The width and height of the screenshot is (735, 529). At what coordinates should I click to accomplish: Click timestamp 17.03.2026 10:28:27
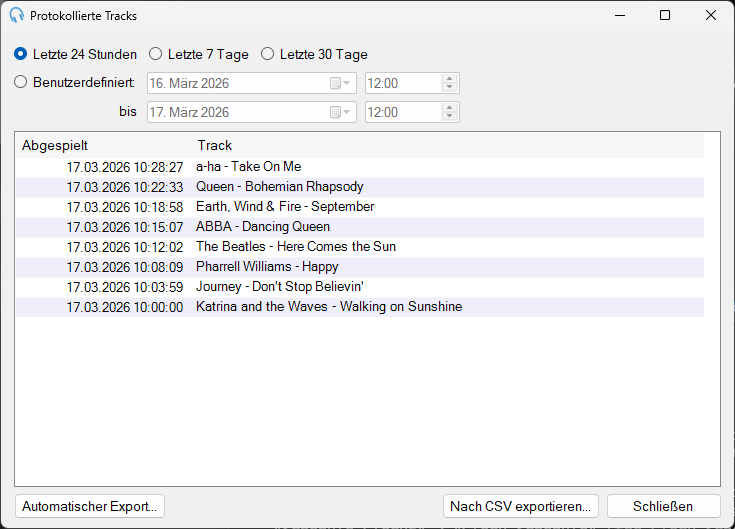pos(125,167)
